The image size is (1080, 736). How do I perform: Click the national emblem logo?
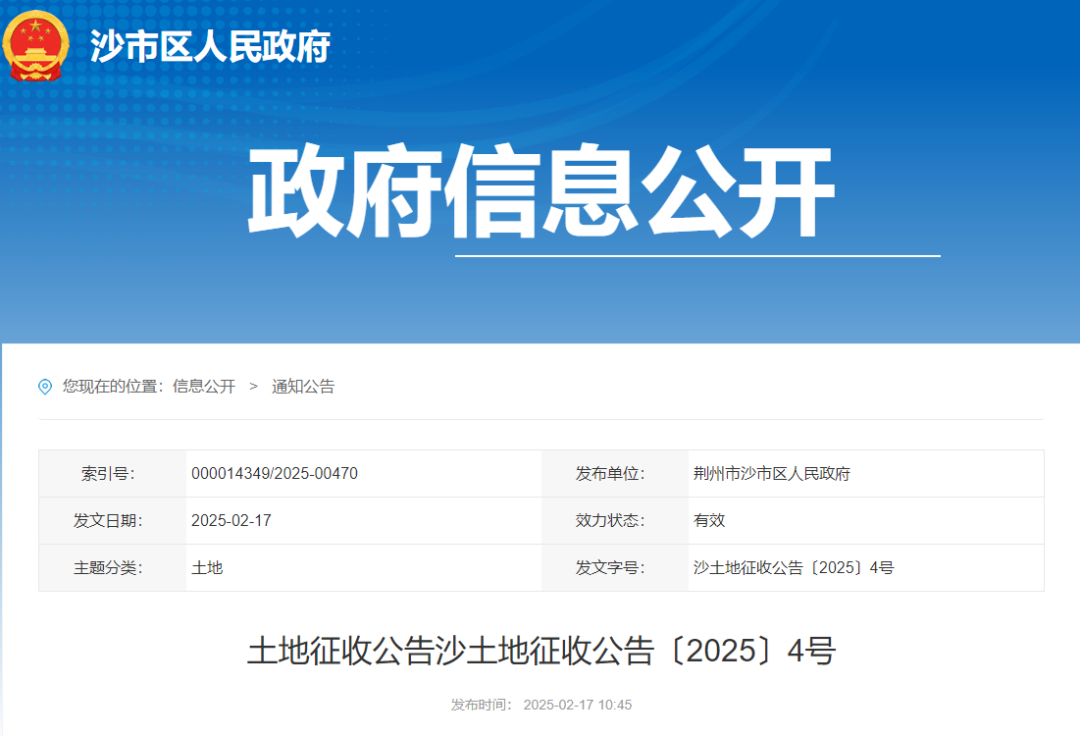[x=37, y=45]
